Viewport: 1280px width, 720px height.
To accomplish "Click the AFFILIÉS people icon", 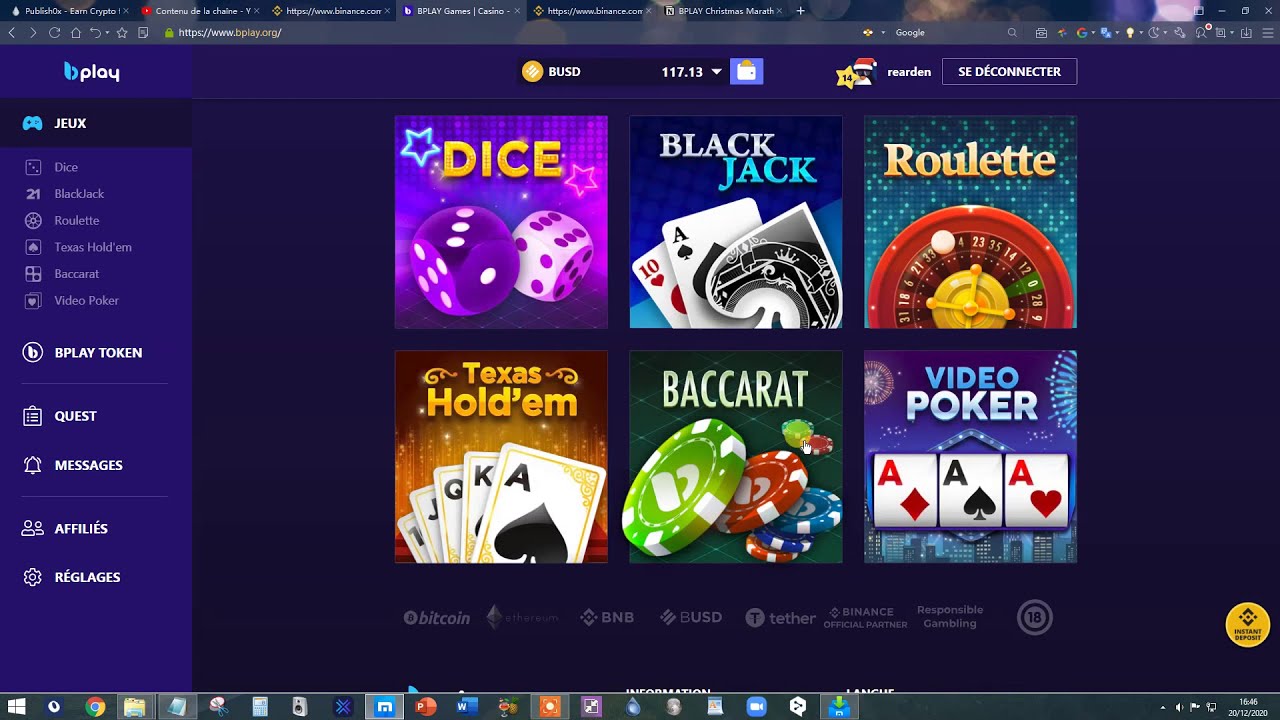I will pos(33,528).
